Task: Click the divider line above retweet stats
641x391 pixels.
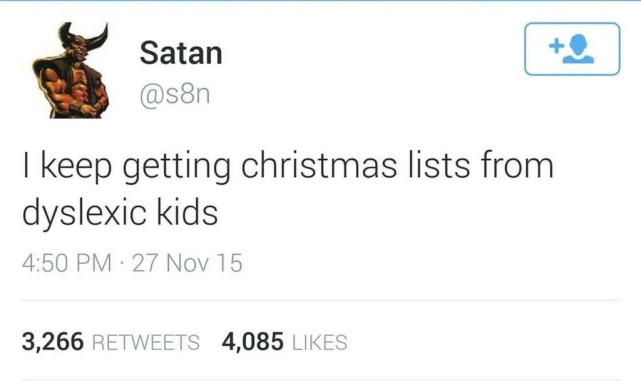Action: [321, 301]
